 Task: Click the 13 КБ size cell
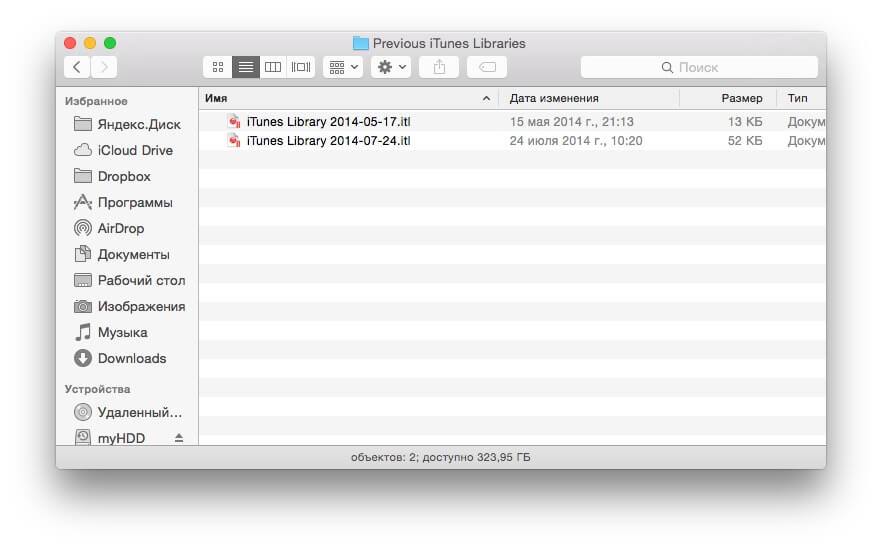[x=745, y=122]
